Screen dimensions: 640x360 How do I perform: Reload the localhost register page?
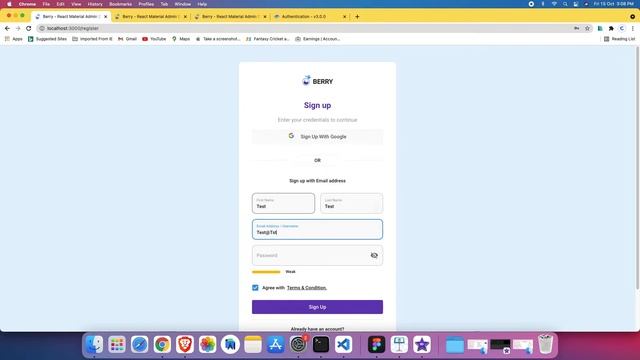29,28
